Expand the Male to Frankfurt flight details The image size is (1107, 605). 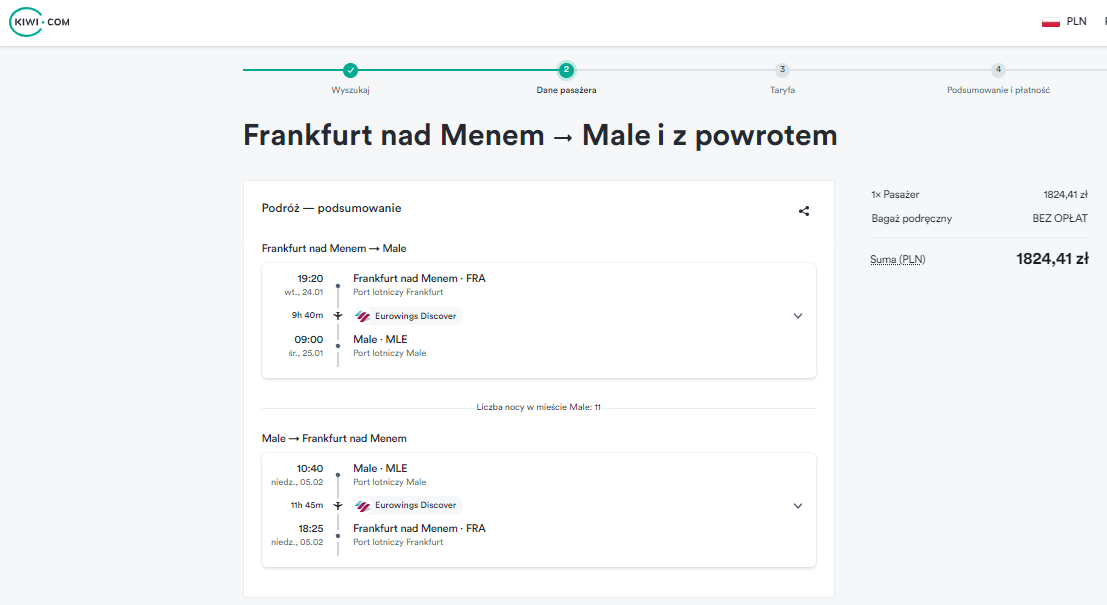[798, 505]
